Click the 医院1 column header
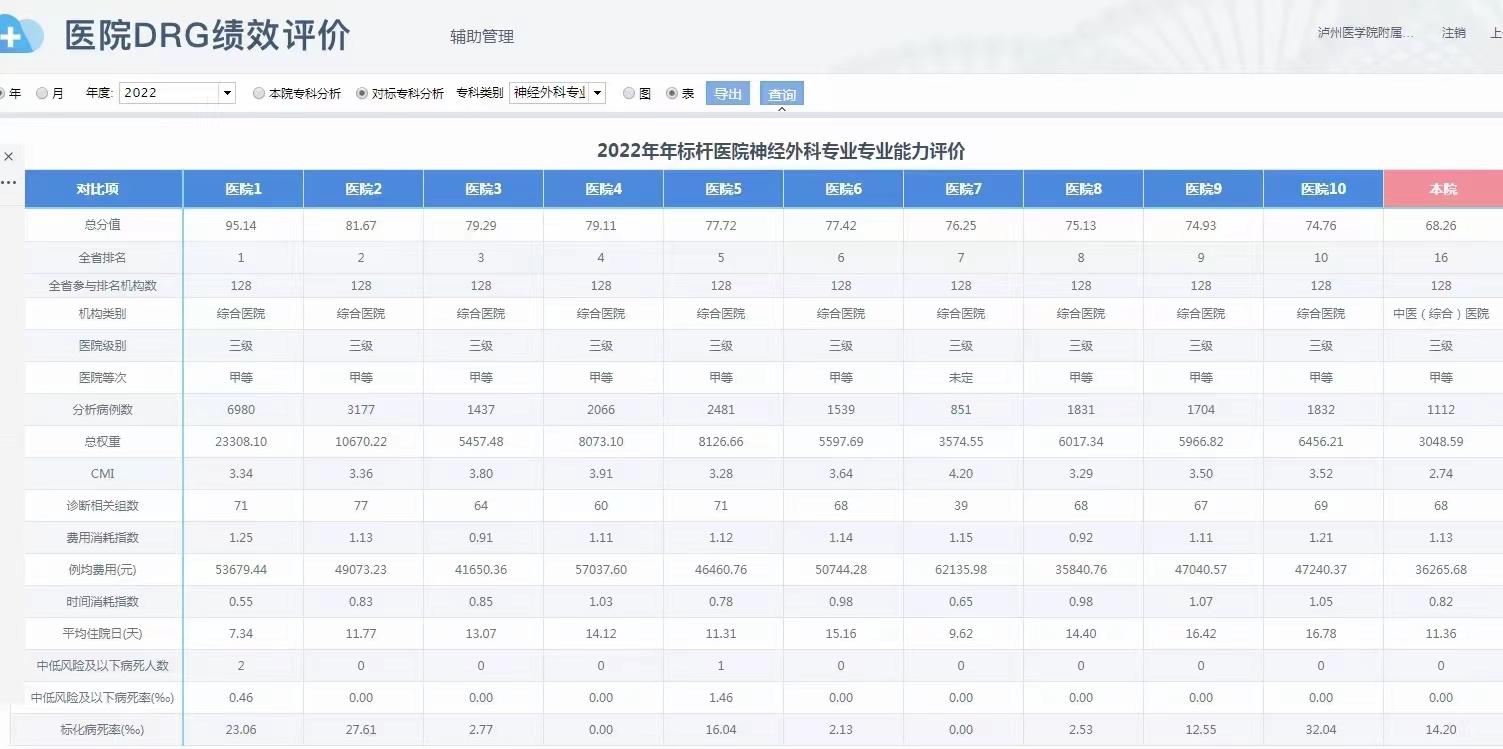The image size is (1503, 749). click(x=243, y=189)
